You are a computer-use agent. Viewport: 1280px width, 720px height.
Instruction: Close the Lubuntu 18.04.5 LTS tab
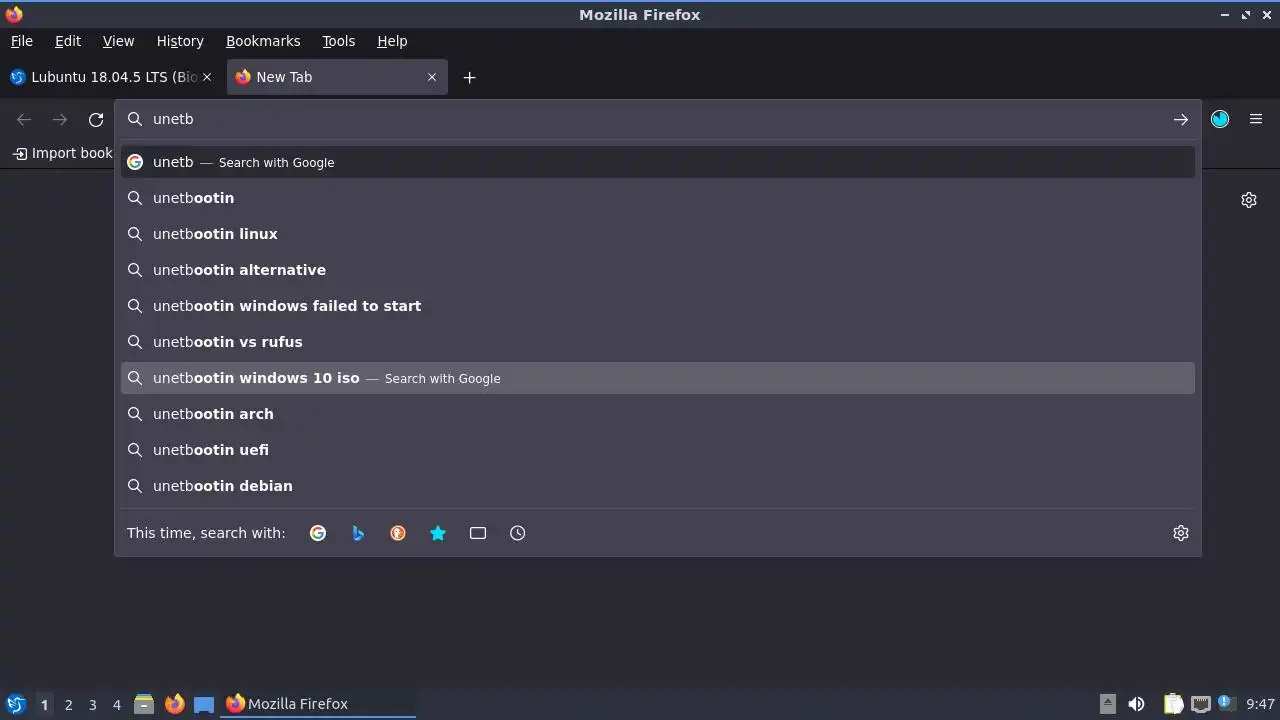point(207,77)
